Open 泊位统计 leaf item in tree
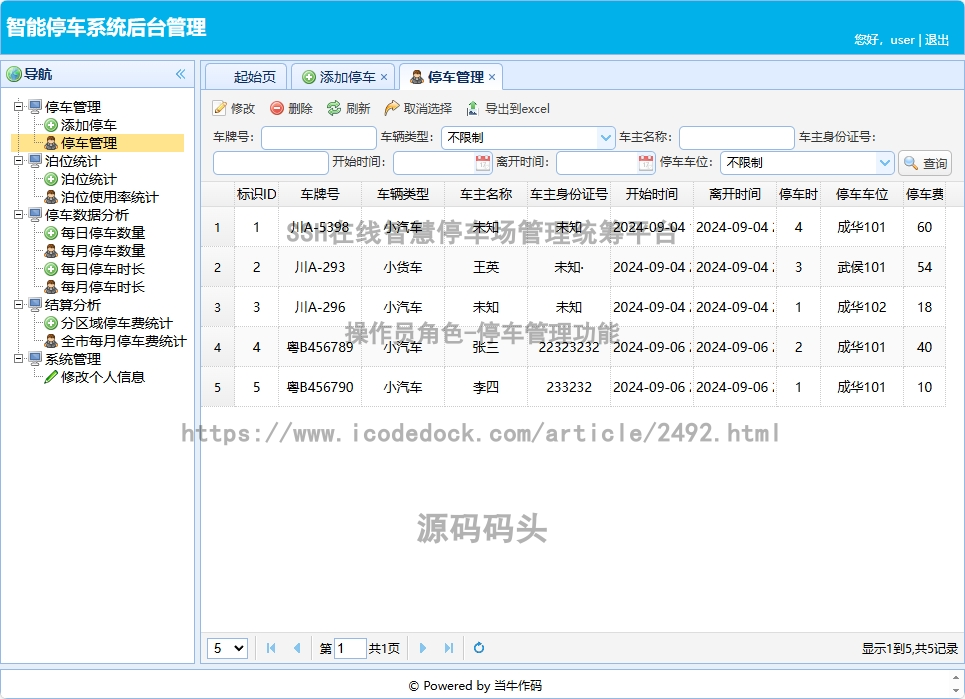Image resolution: width=965 pixels, height=699 pixels. coord(89,179)
